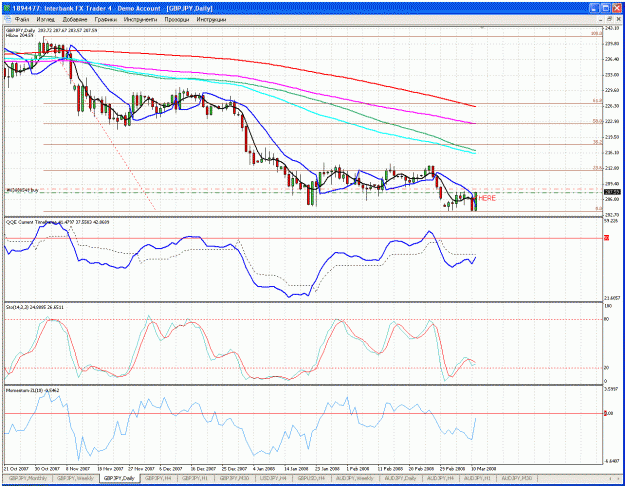Switch to the AUDJPY,H4 chart tab
The height and width of the screenshot is (486, 625).
point(440,478)
